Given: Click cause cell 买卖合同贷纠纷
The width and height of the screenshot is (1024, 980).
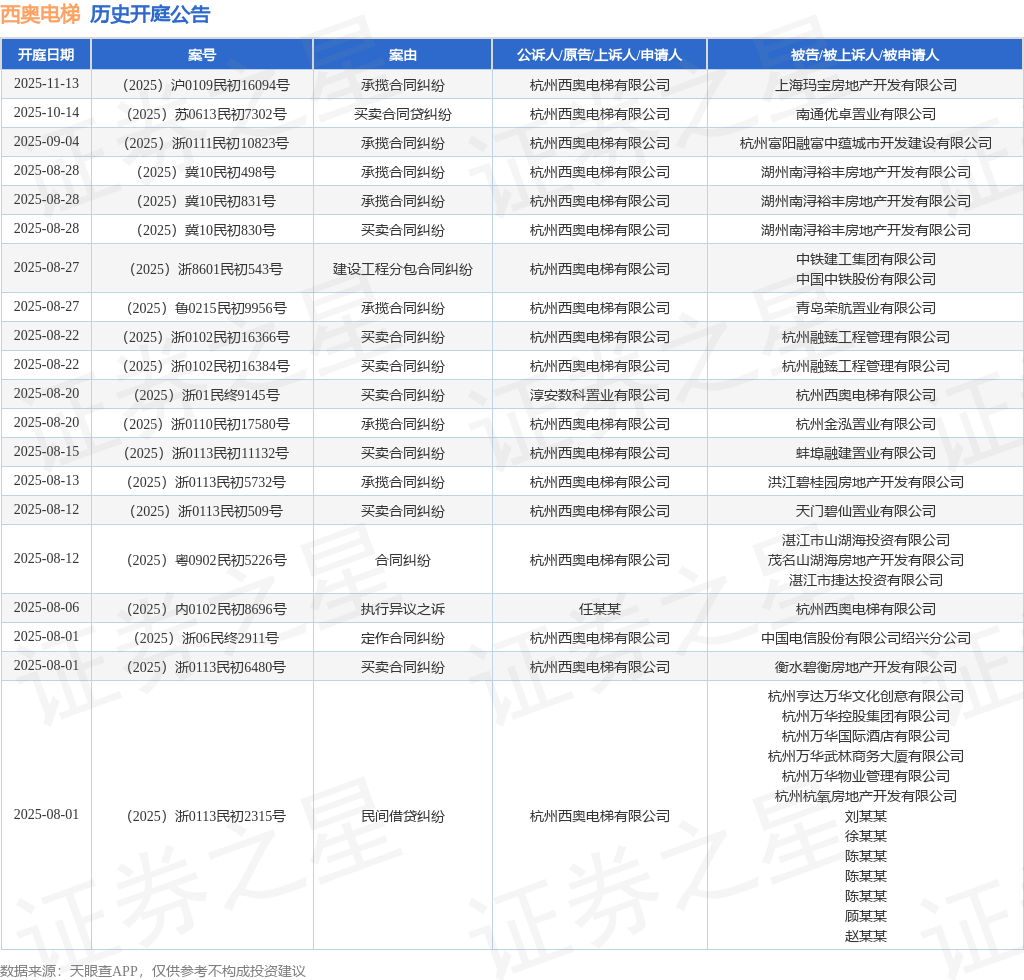Looking at the screenshot, I should [x=402, y=114].
